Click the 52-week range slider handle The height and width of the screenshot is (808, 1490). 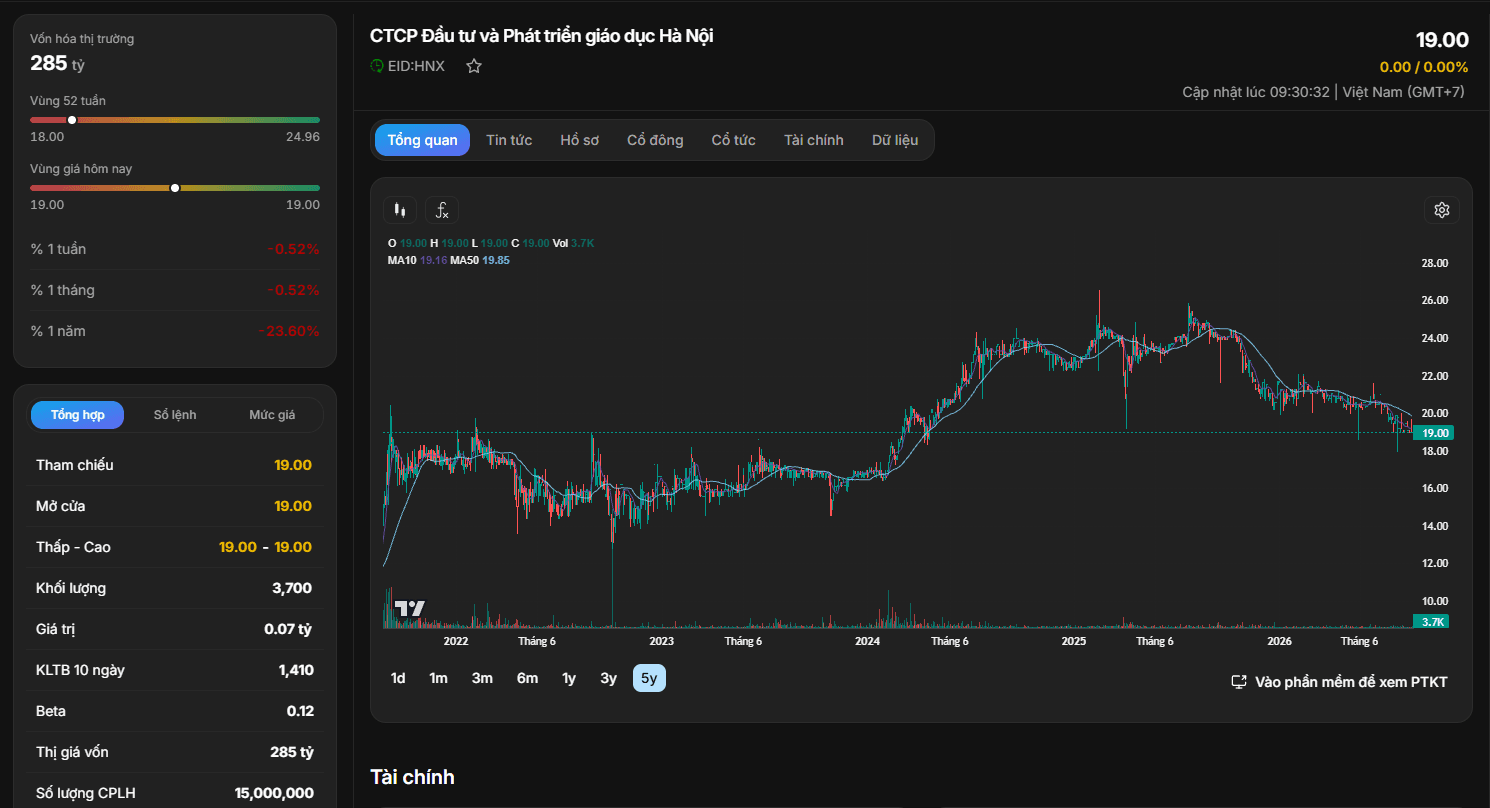(72, 120)
